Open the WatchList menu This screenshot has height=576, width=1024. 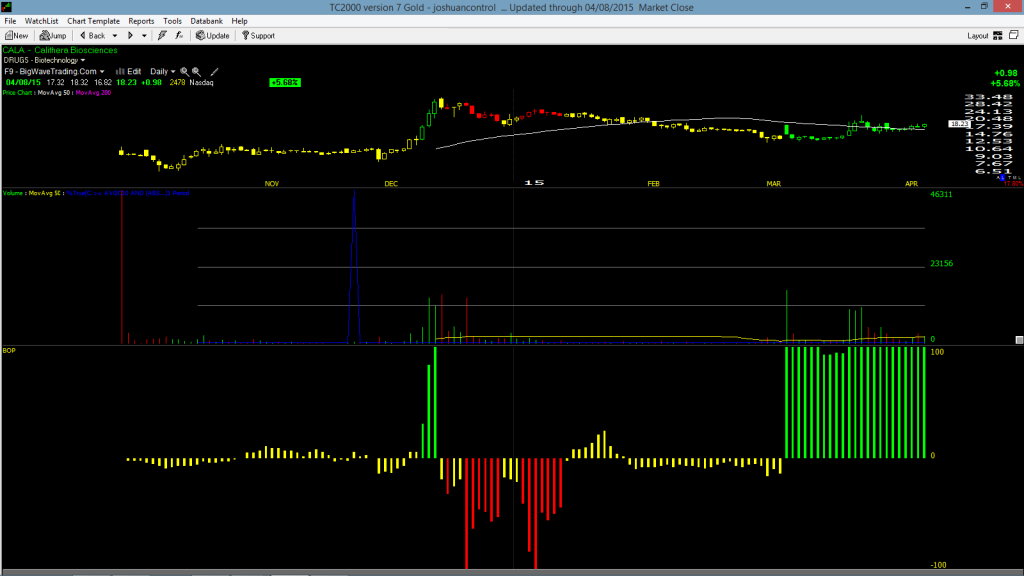coord(41,21)
